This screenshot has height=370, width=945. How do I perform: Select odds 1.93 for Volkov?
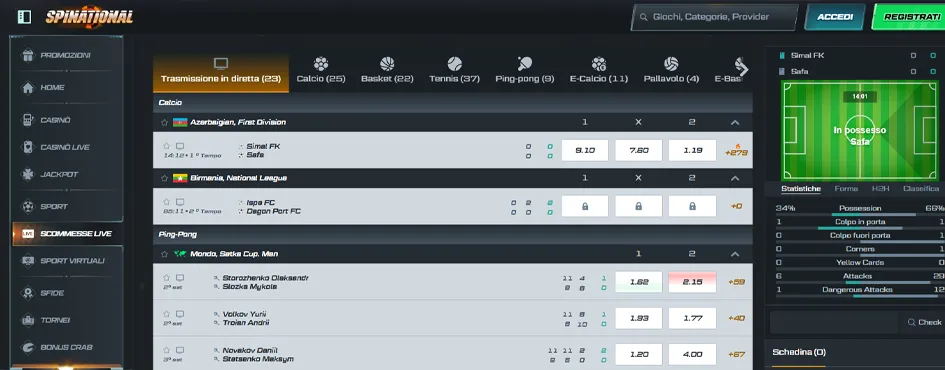(x=638, y=318)
